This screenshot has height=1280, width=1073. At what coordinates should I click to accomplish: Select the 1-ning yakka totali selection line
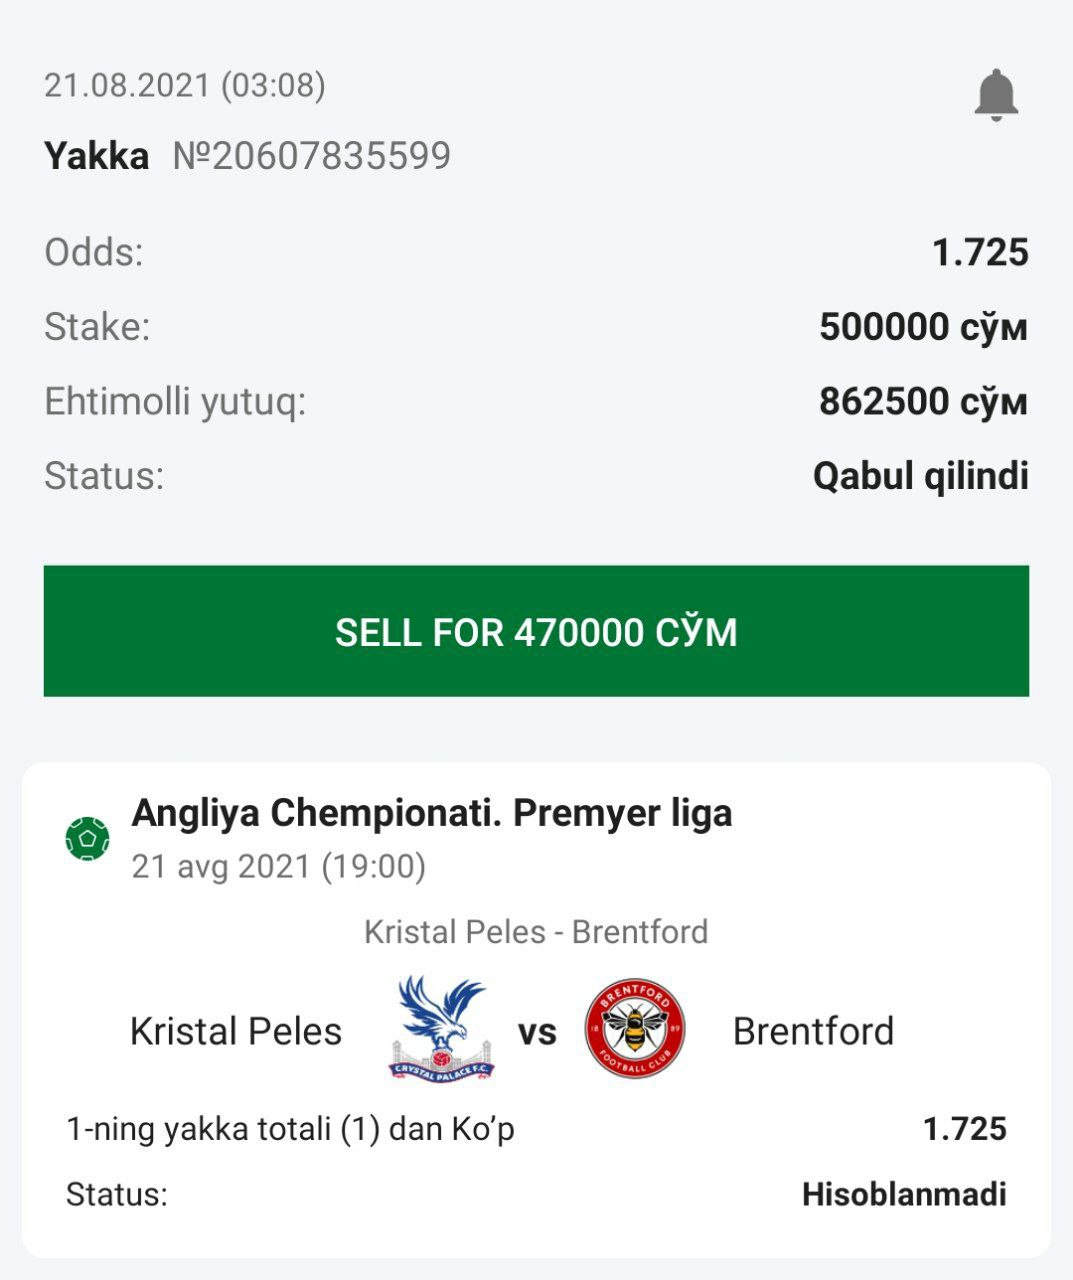(x=290, y=1129)
